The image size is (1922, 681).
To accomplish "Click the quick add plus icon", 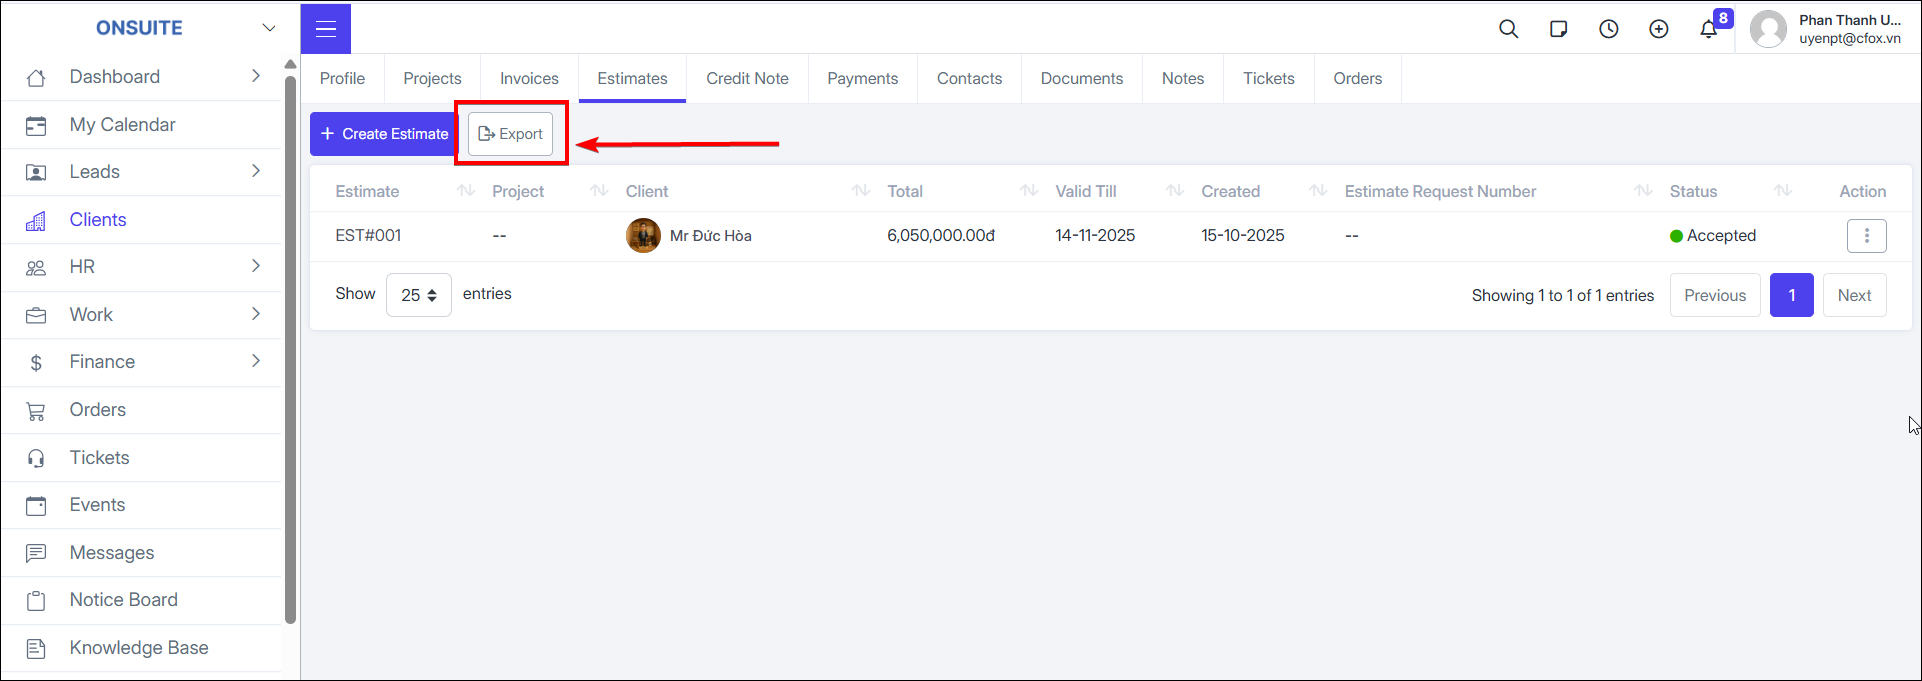I will tap(1658, 29).
